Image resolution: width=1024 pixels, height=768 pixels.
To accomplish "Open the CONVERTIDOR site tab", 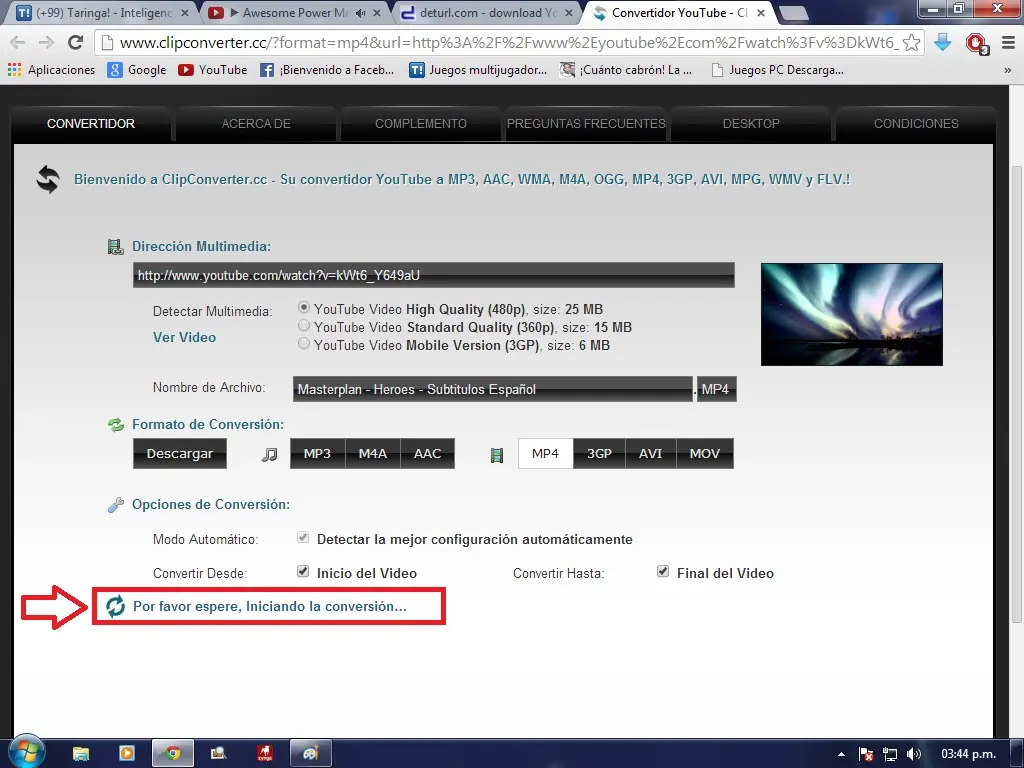I will pyautogui.click(x=91, y=123).
